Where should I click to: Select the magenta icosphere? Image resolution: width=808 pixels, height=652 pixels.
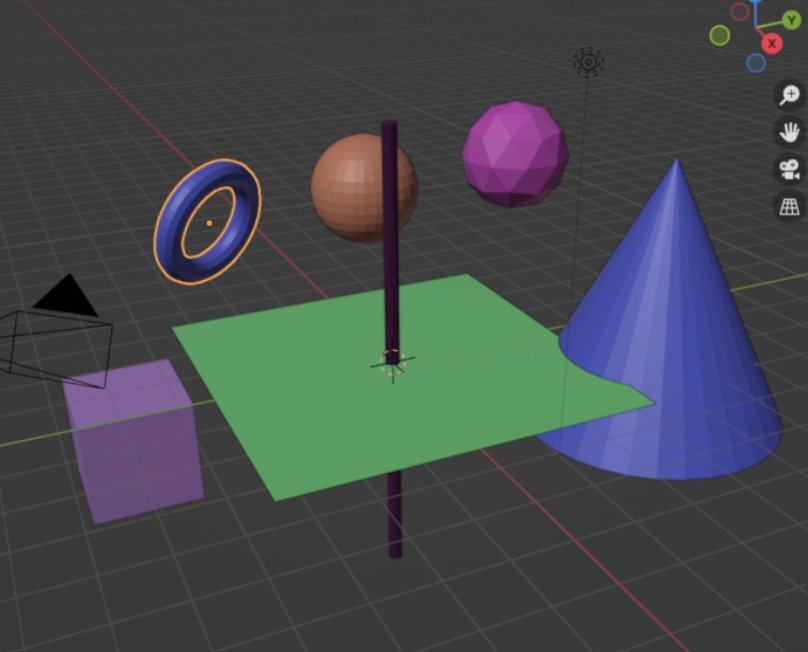515,153
